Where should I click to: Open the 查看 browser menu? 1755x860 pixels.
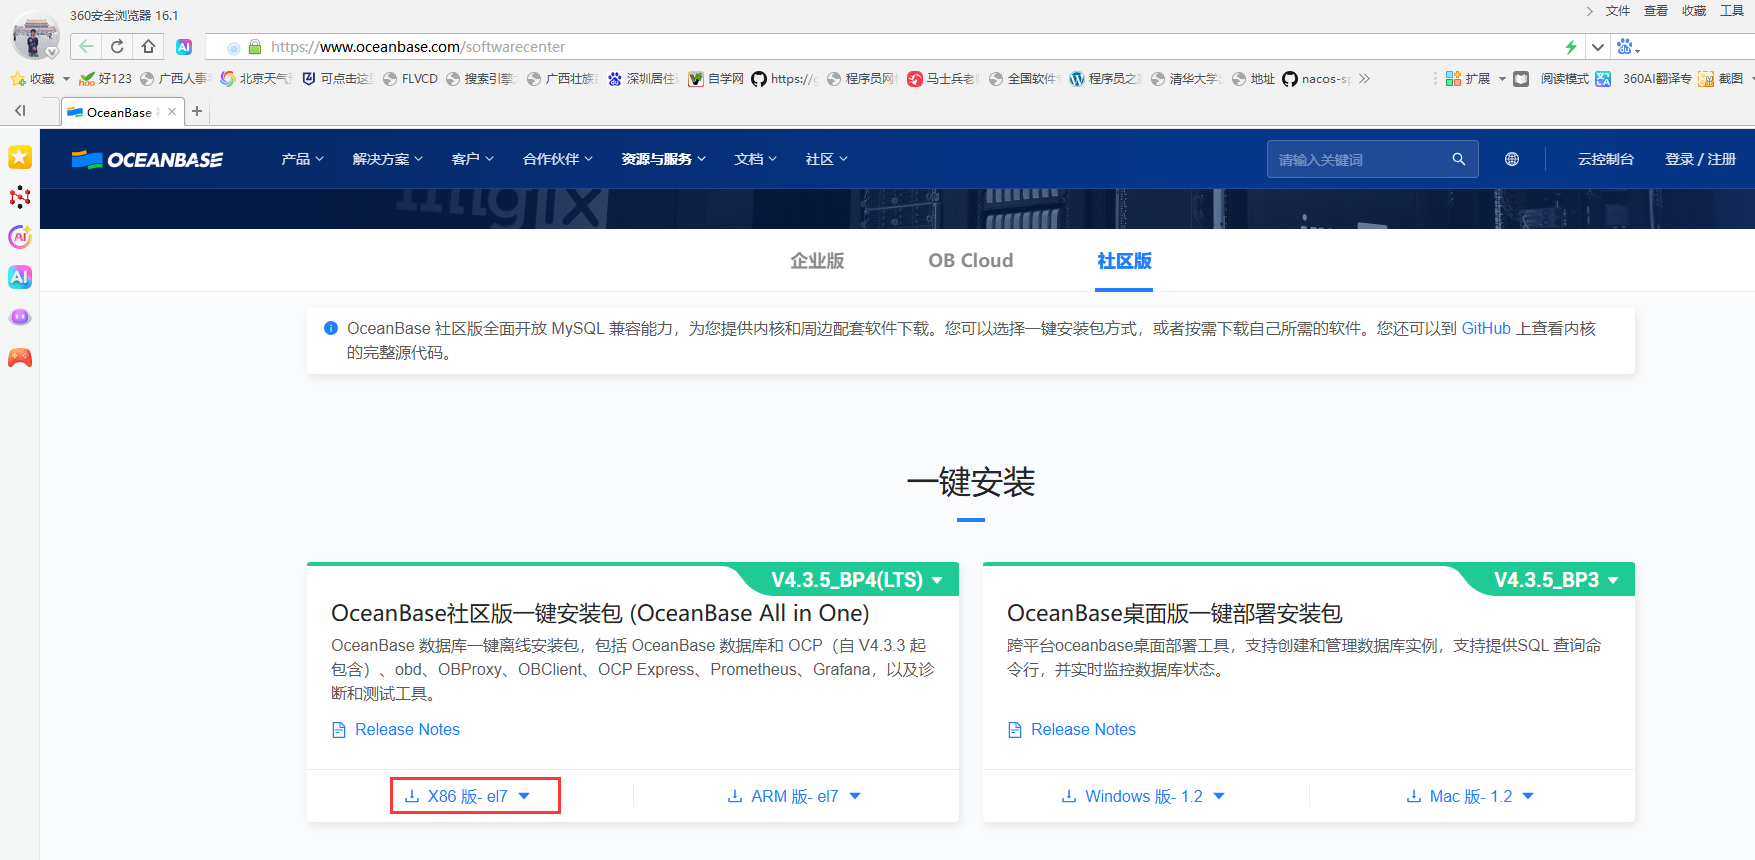tap(1655, 11)
